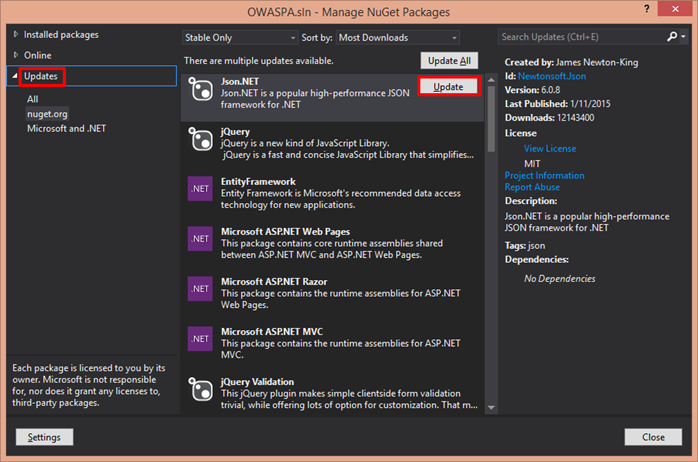The image size is (698, 462).
Task: Select the jQuery Validation title
Action: (257, 382)
